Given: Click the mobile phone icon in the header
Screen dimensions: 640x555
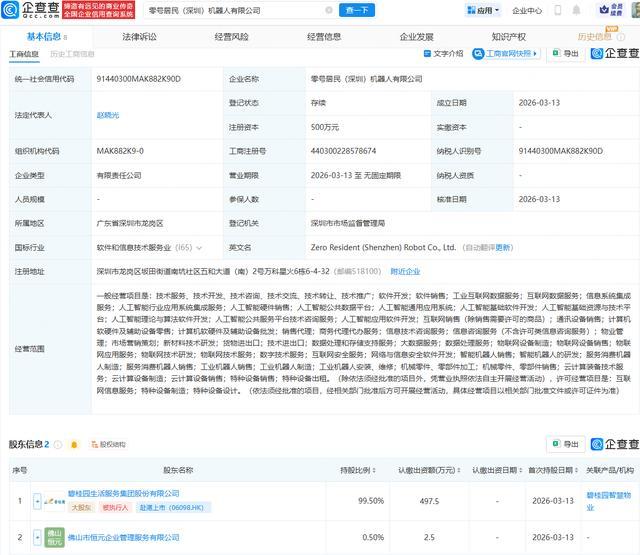Looking at the screenshot, I should (558, 10).
